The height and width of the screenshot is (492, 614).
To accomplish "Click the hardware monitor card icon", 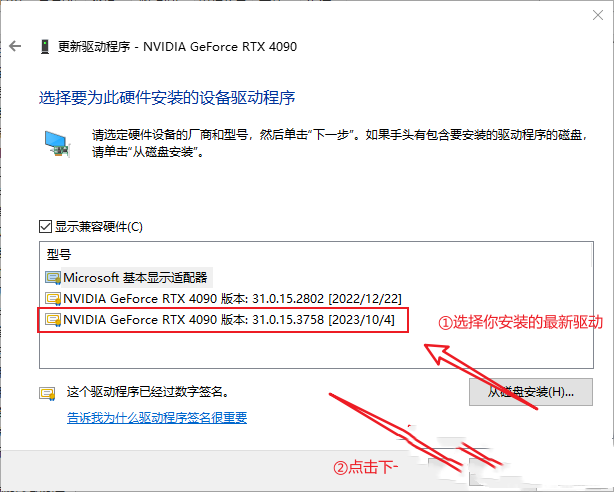I will pyautogui.click(x=57, y=144).
